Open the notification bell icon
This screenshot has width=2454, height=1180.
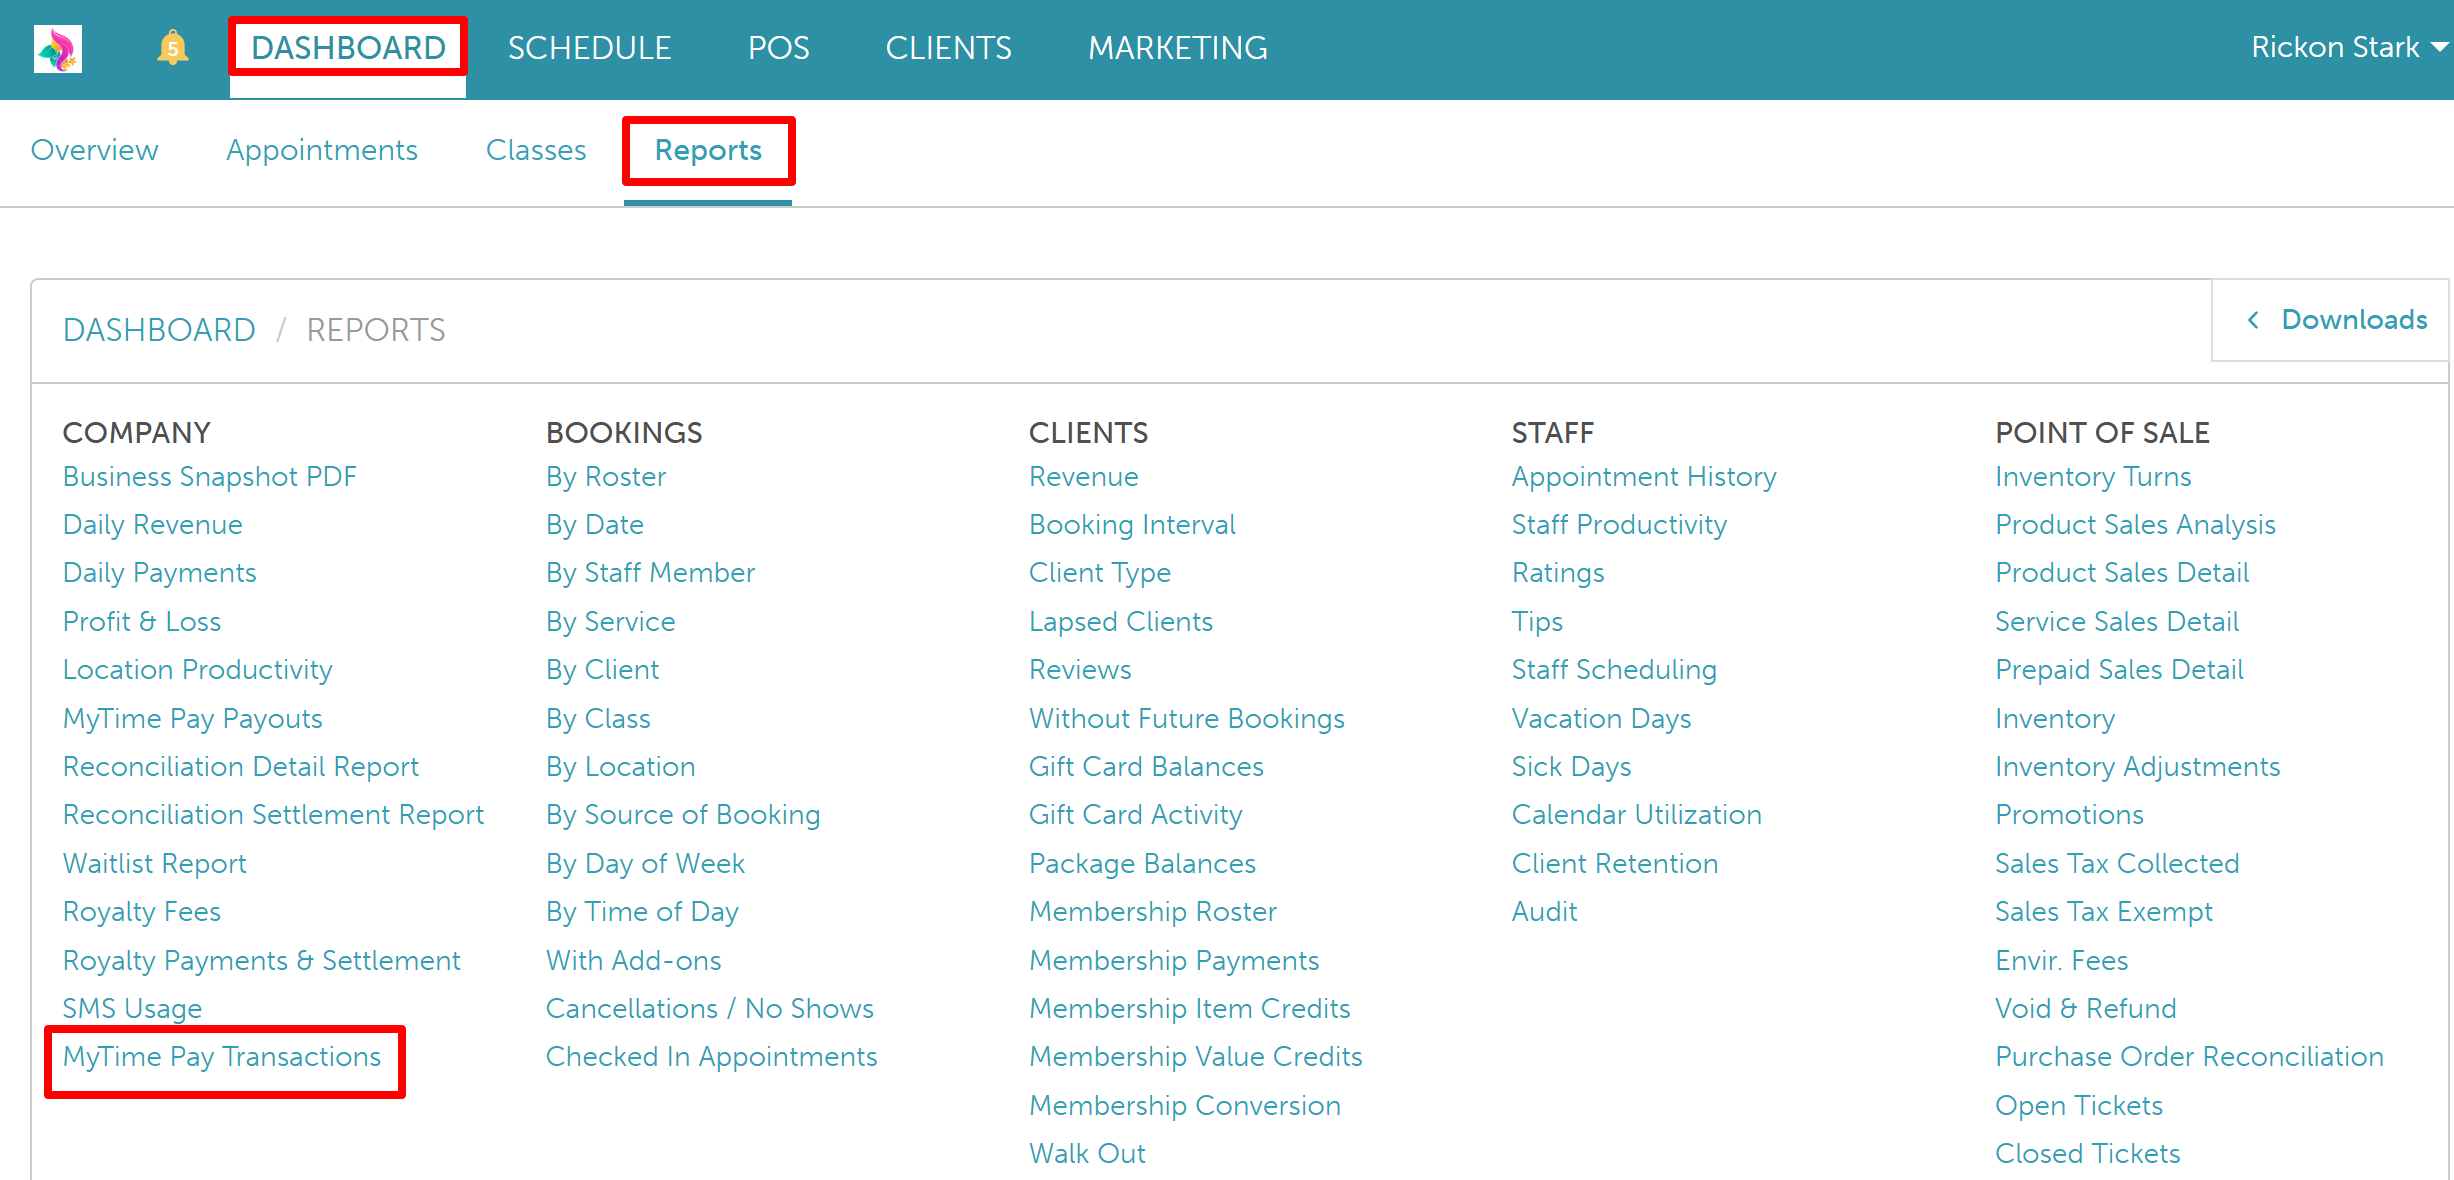(172, 48)
